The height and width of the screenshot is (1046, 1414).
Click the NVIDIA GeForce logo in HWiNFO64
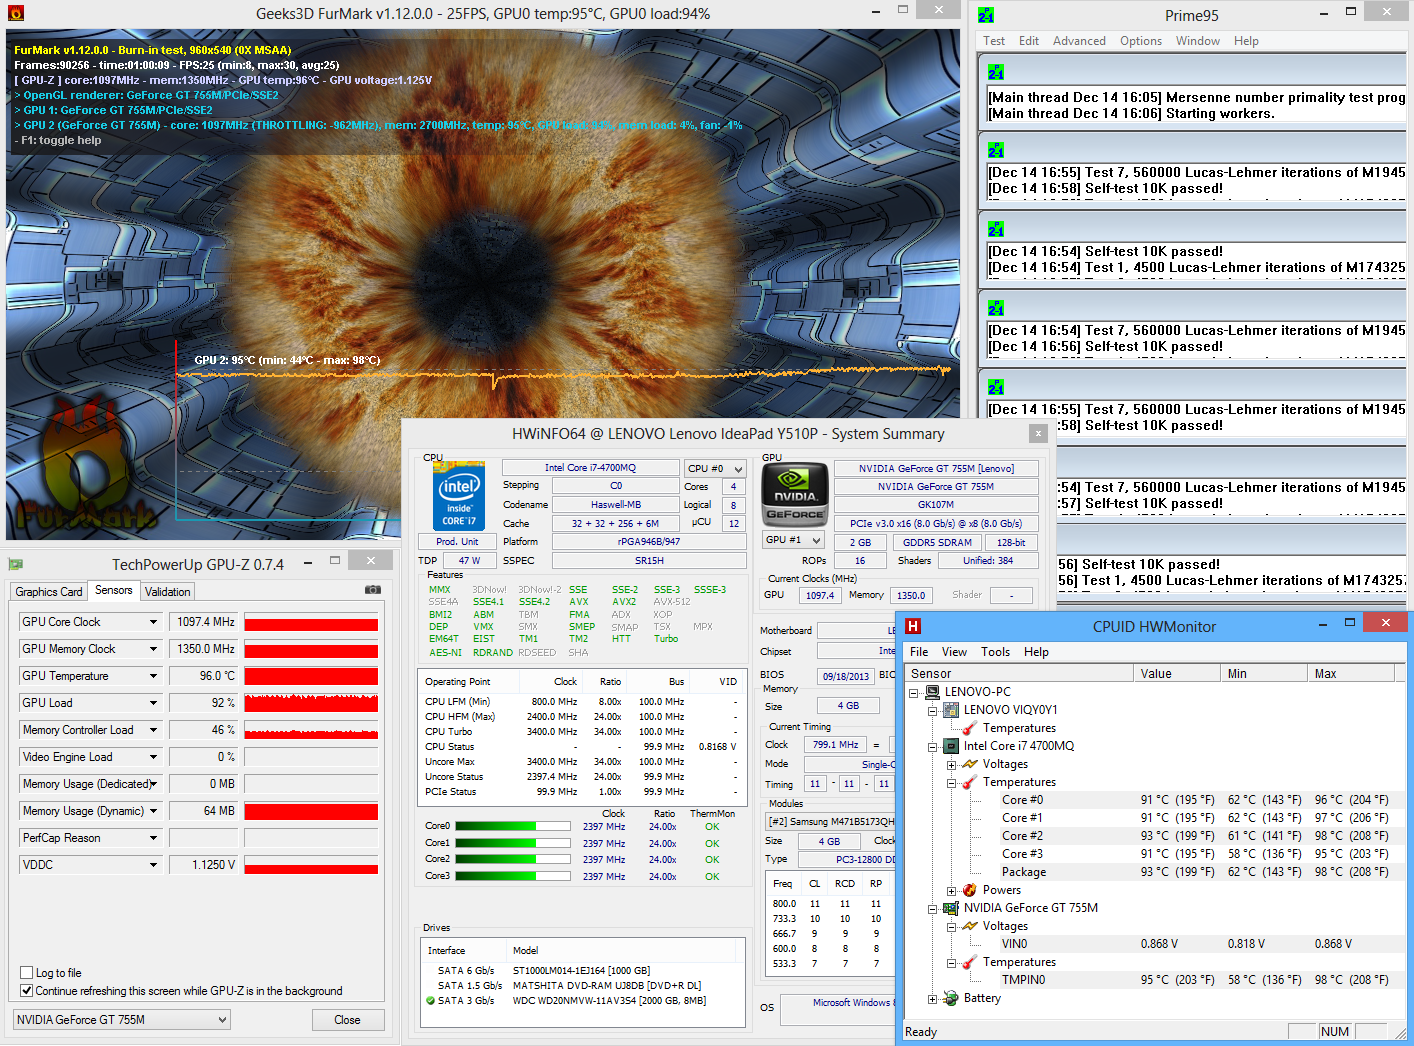795,494
